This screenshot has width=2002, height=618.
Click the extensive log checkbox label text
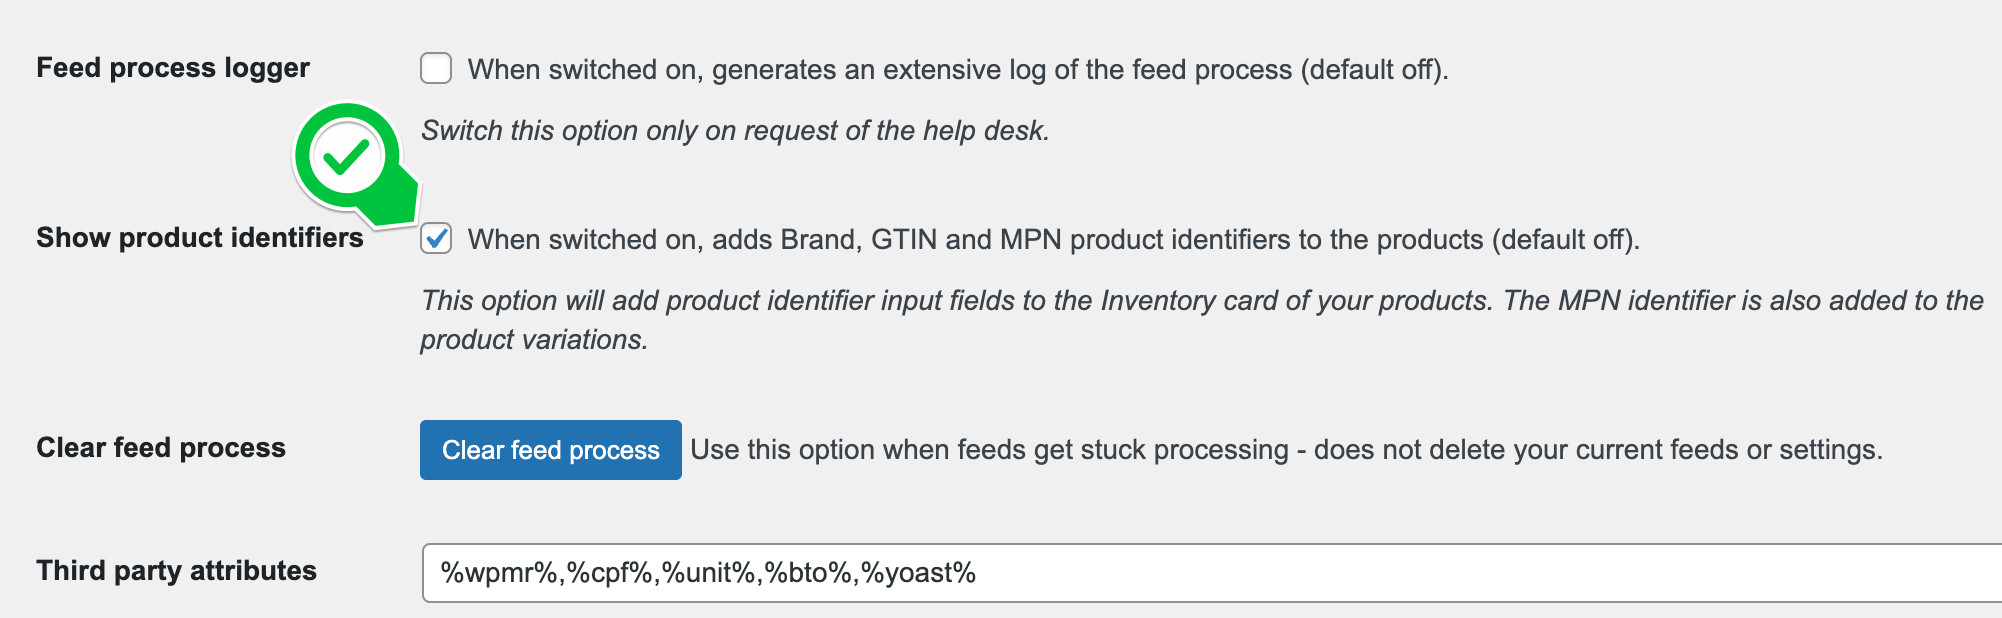958,70
